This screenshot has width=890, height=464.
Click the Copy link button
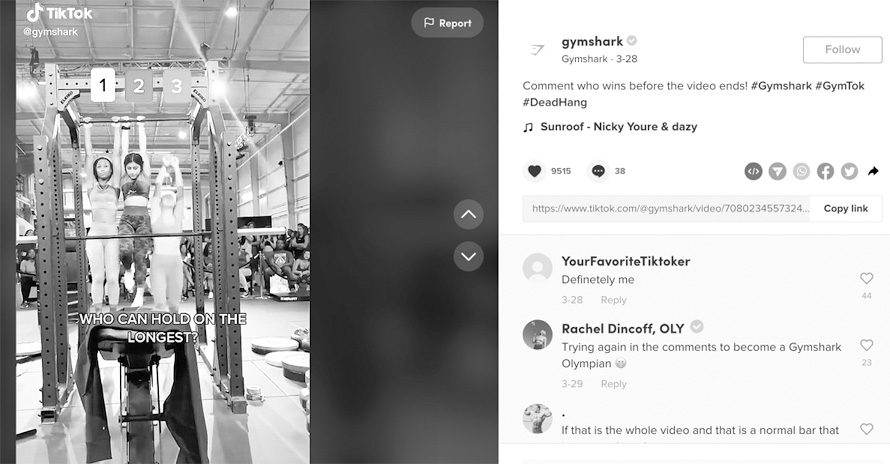846,208
